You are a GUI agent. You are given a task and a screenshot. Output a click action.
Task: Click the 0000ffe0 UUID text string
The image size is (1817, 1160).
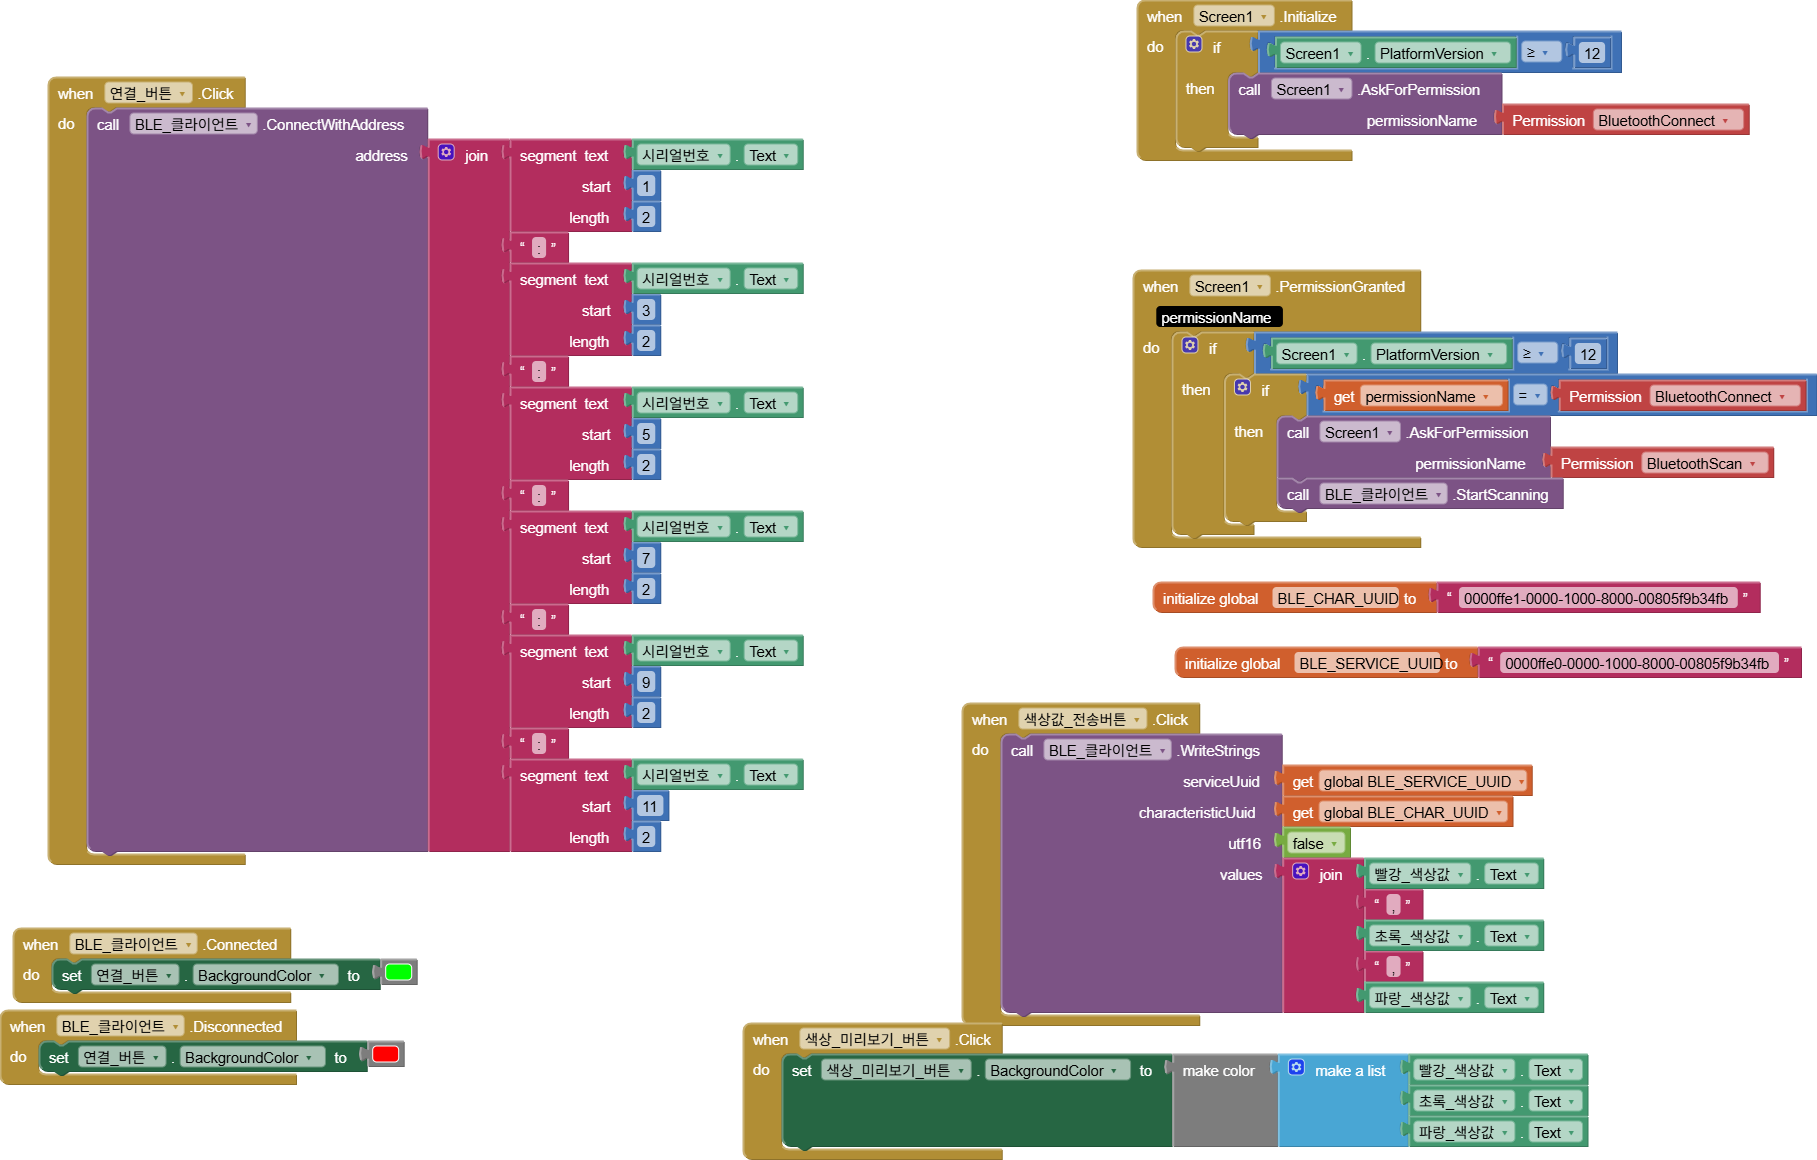1637,664
